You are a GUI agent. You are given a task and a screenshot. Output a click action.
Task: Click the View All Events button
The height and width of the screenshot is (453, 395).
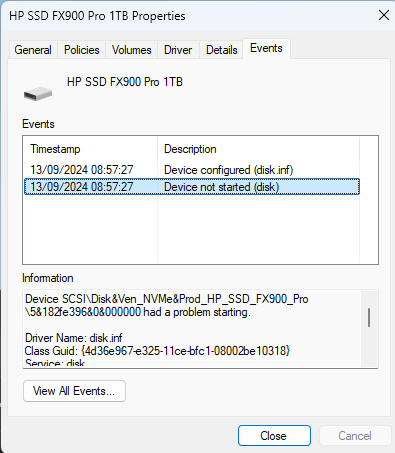pos(74,391)
